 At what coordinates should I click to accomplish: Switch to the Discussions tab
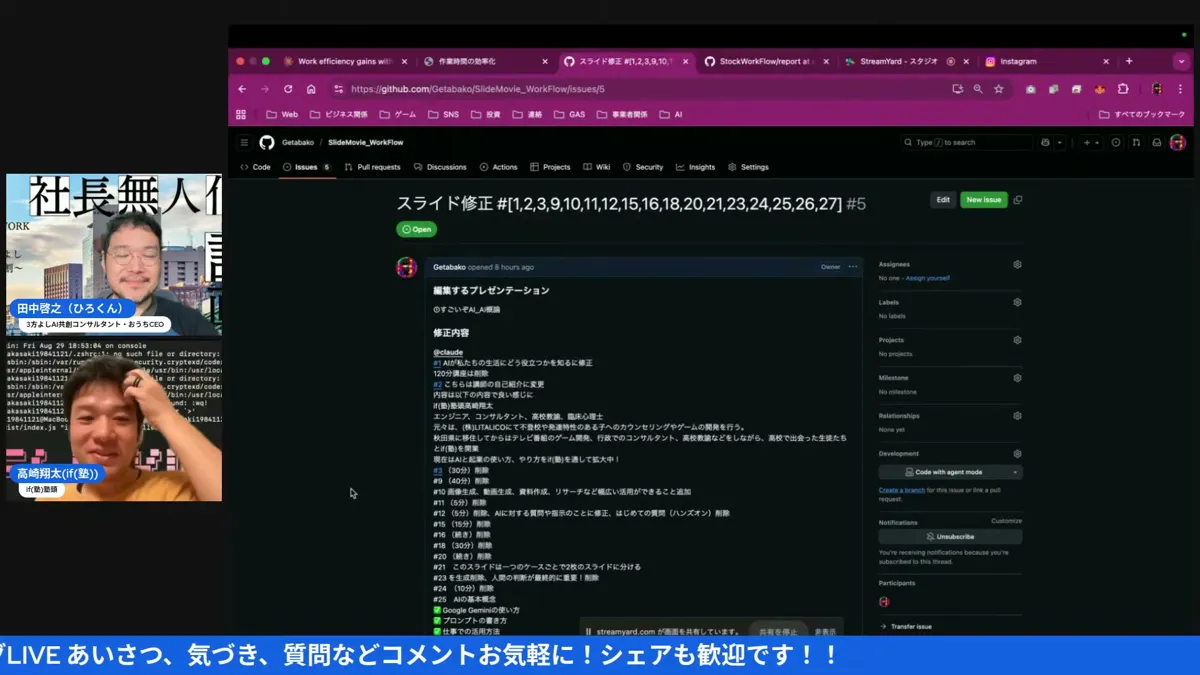[x=440, y=167]
